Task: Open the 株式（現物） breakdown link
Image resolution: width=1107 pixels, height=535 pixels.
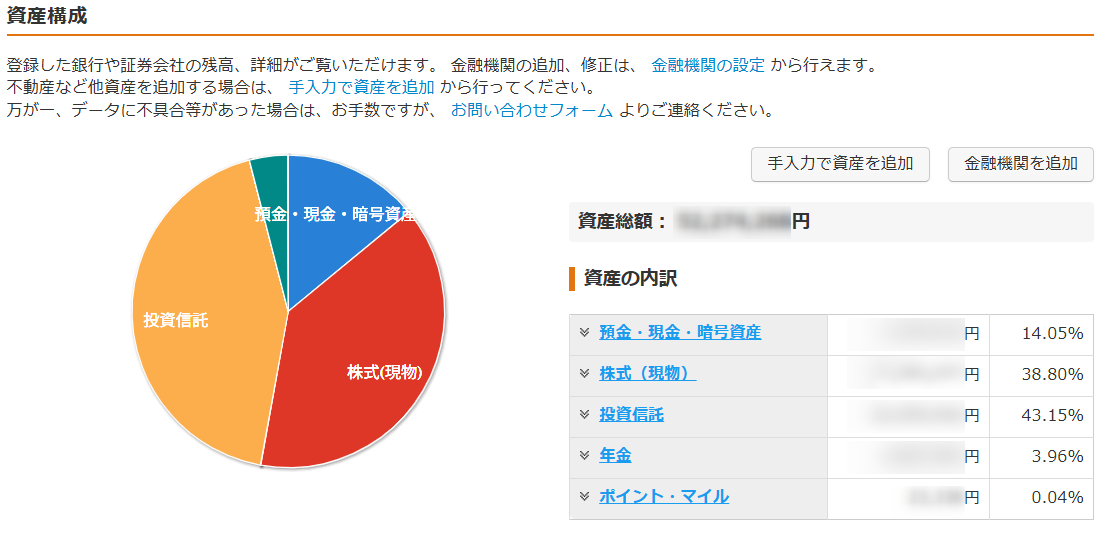Action: [x=647, y=374]
